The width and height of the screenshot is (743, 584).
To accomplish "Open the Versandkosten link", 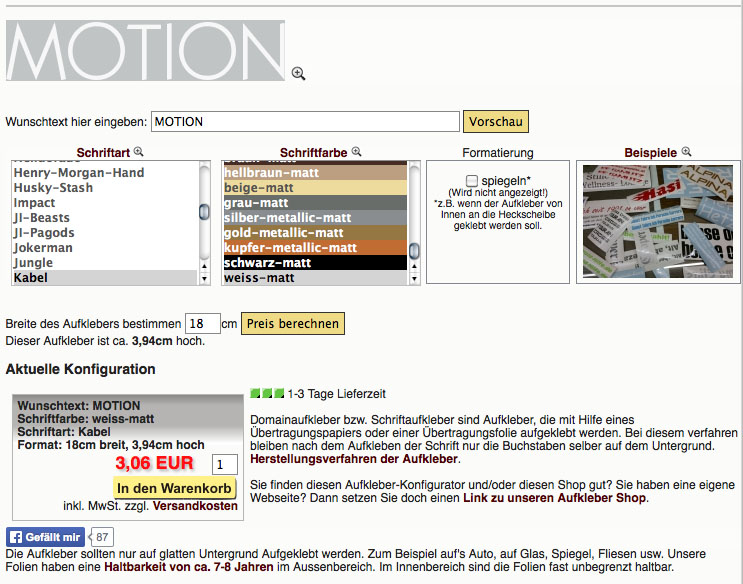I will point(195,506).
